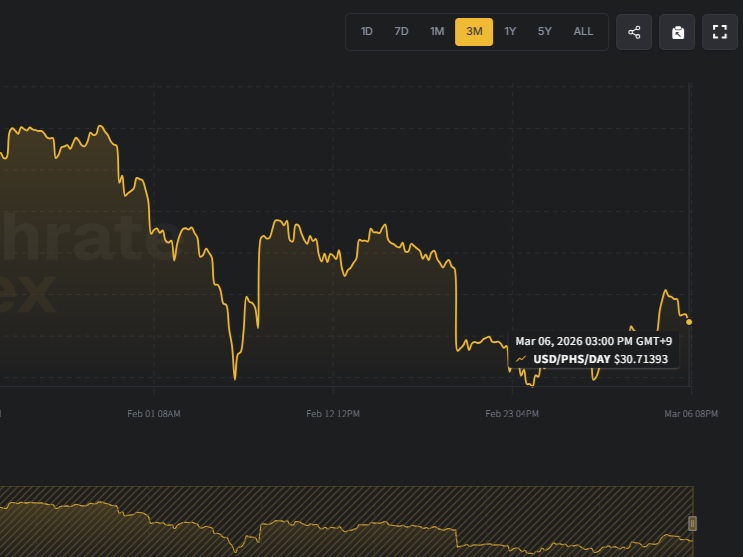The width and height of the screenshot is (743, 557).
Task: Click the chart line's lowest dip in early February
Action: coord(236,379)
